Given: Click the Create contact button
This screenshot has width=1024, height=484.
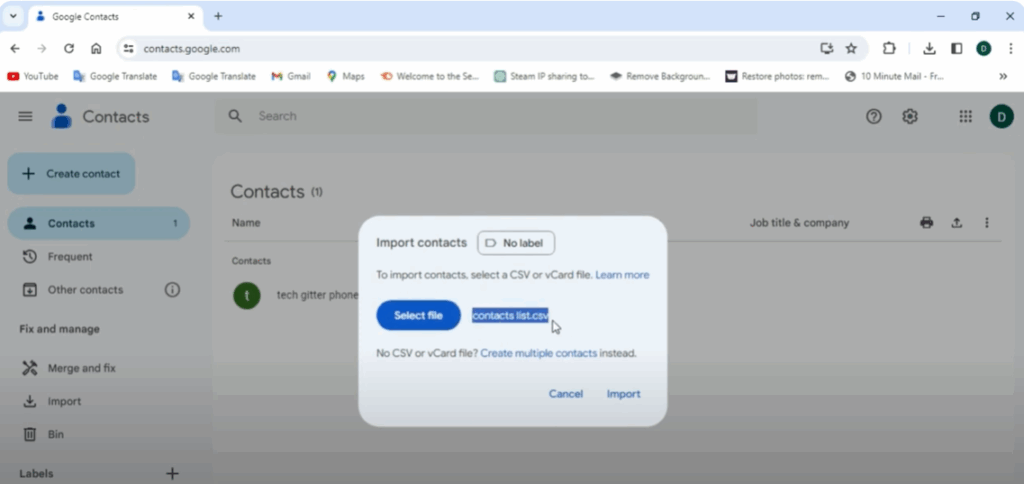Looking at the screenshot, I should [x=71, y=174].
